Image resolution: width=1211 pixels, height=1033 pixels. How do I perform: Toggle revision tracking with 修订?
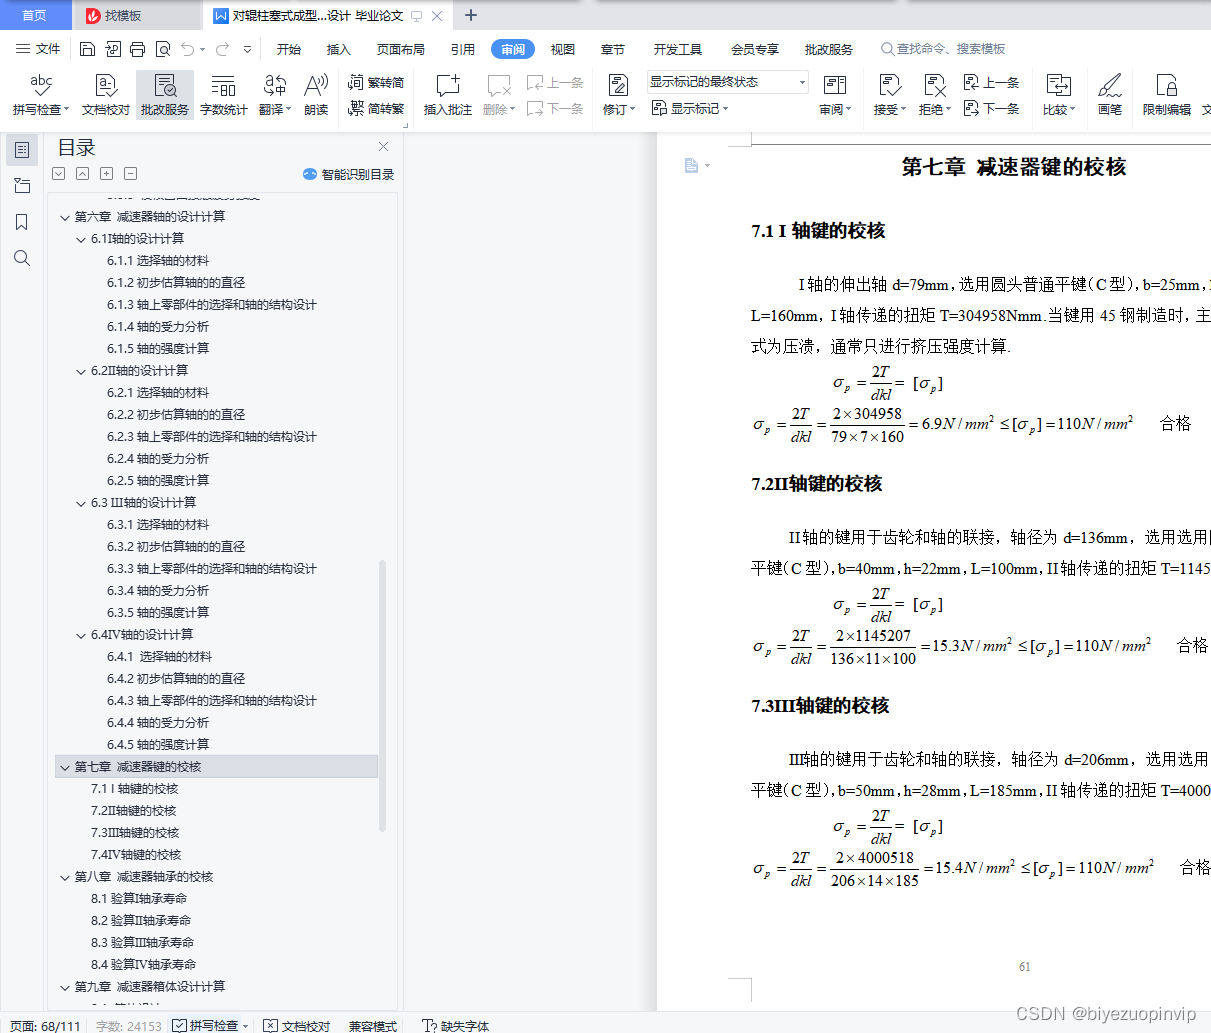[x=614, y=95]
